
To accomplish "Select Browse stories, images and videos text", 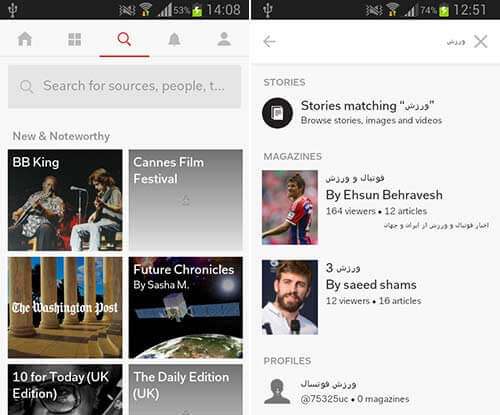I will pos(371,120).
